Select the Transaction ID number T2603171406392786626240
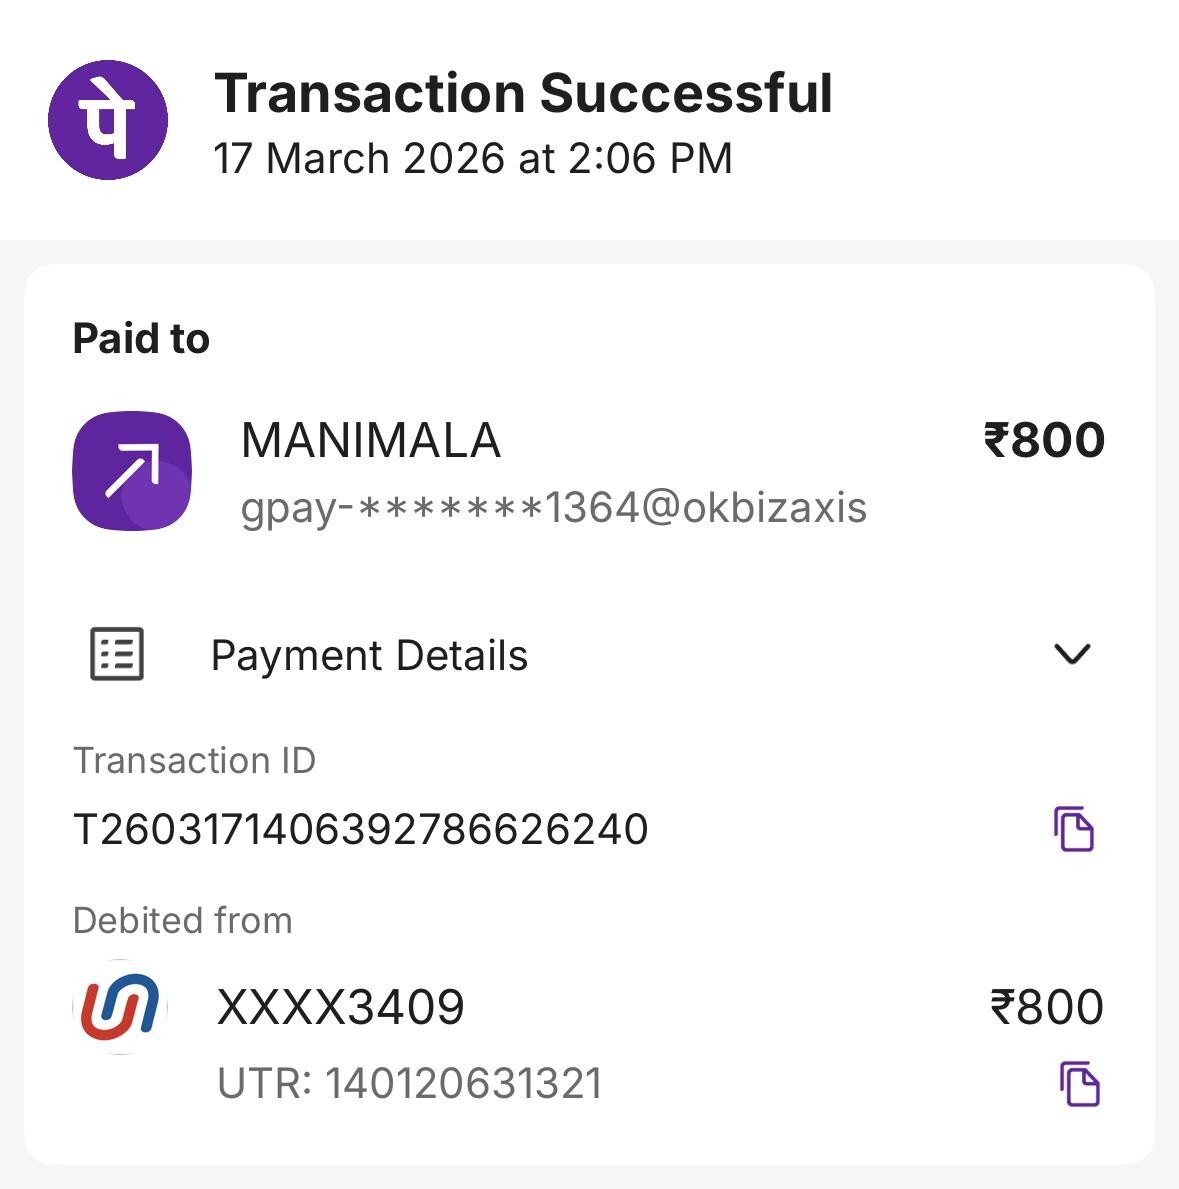1179x1189 pixels. pos(361,829)
